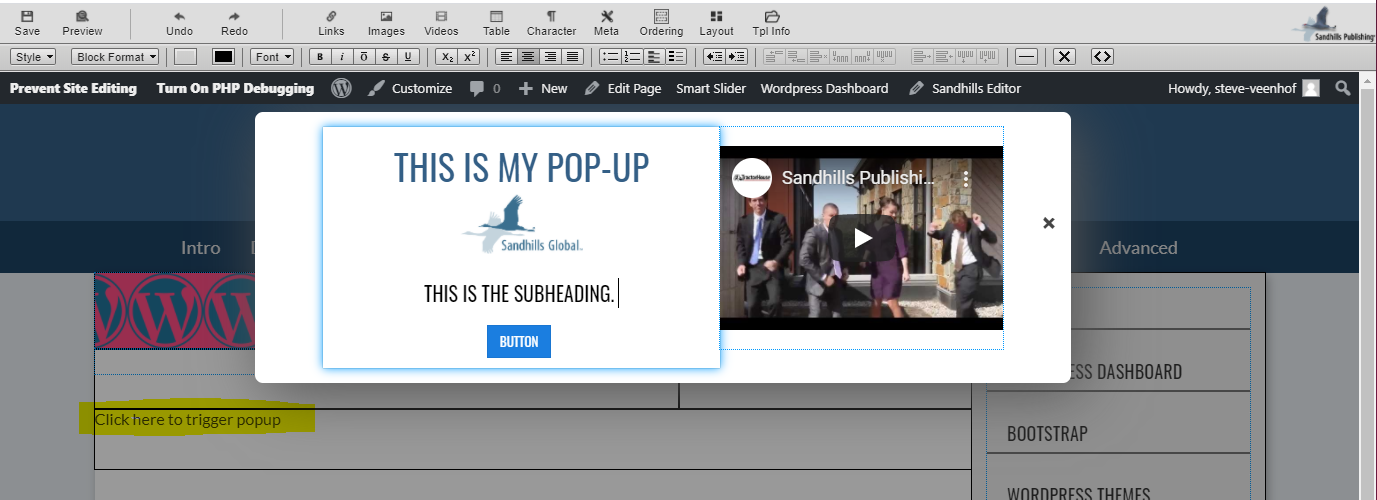Apply subscript formatting
Screen dimensions: 1377x500
(448, 57)
